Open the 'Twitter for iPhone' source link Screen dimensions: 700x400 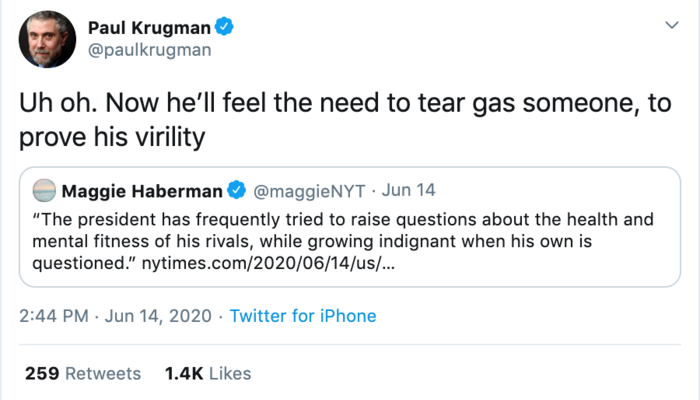(x=303, y=316)
